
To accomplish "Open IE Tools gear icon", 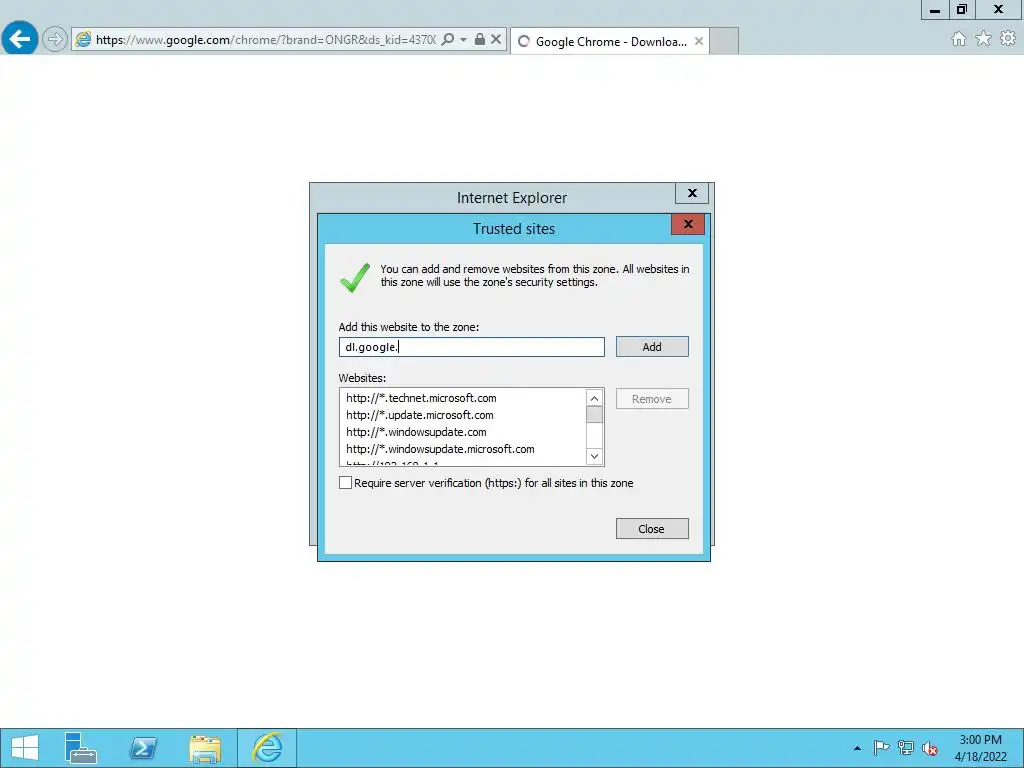I will pos(1008,39).
